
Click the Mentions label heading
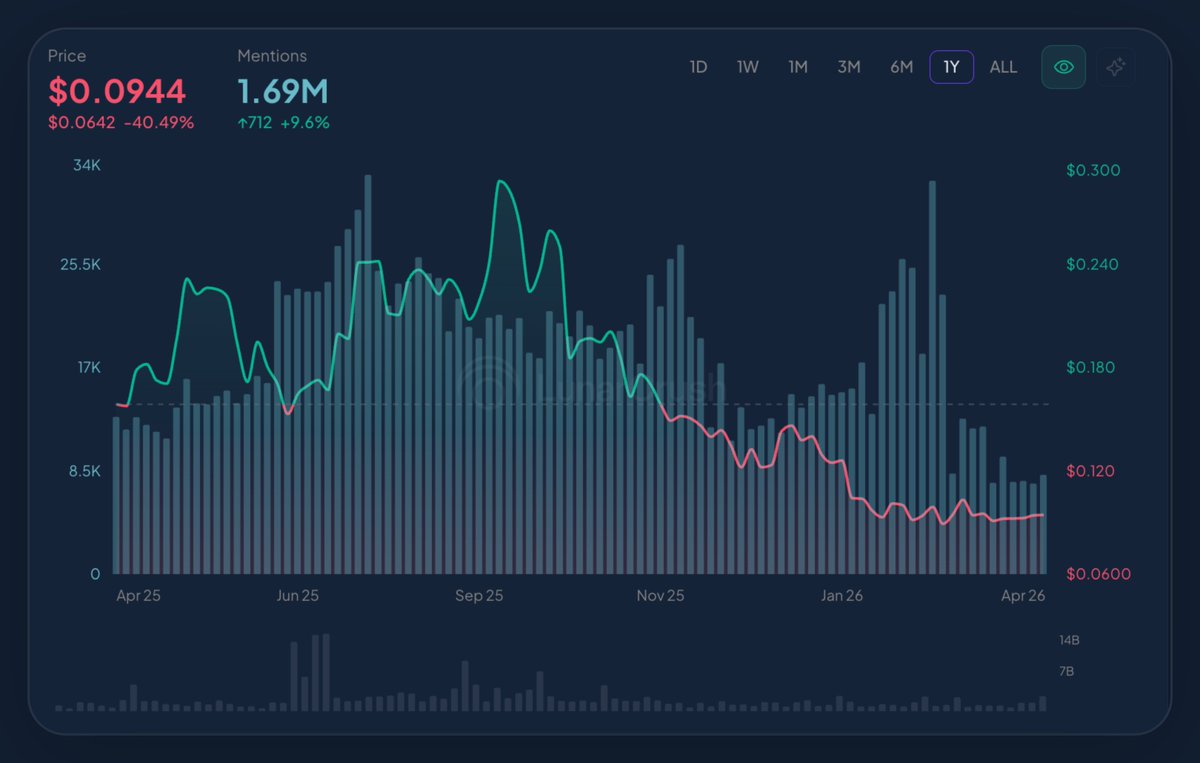click(272, 56)
